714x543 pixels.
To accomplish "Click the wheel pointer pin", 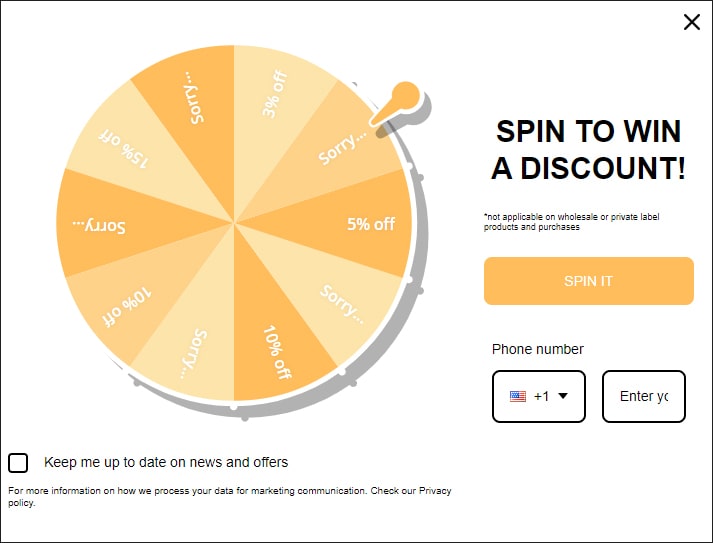I will click(x=403, y=98).
